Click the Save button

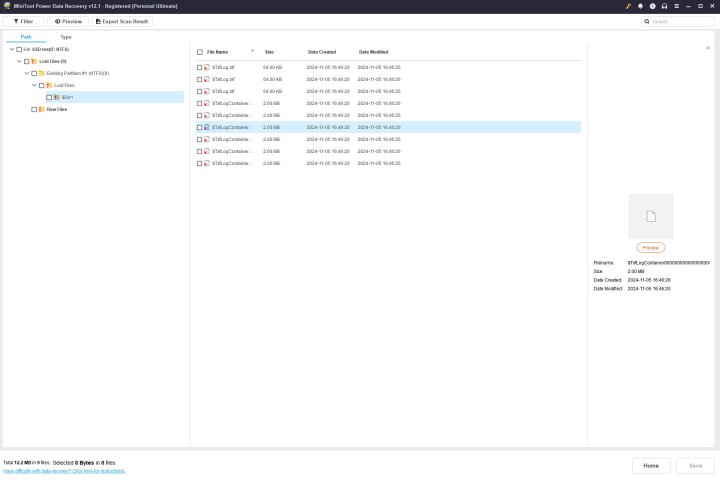point(695,466)
